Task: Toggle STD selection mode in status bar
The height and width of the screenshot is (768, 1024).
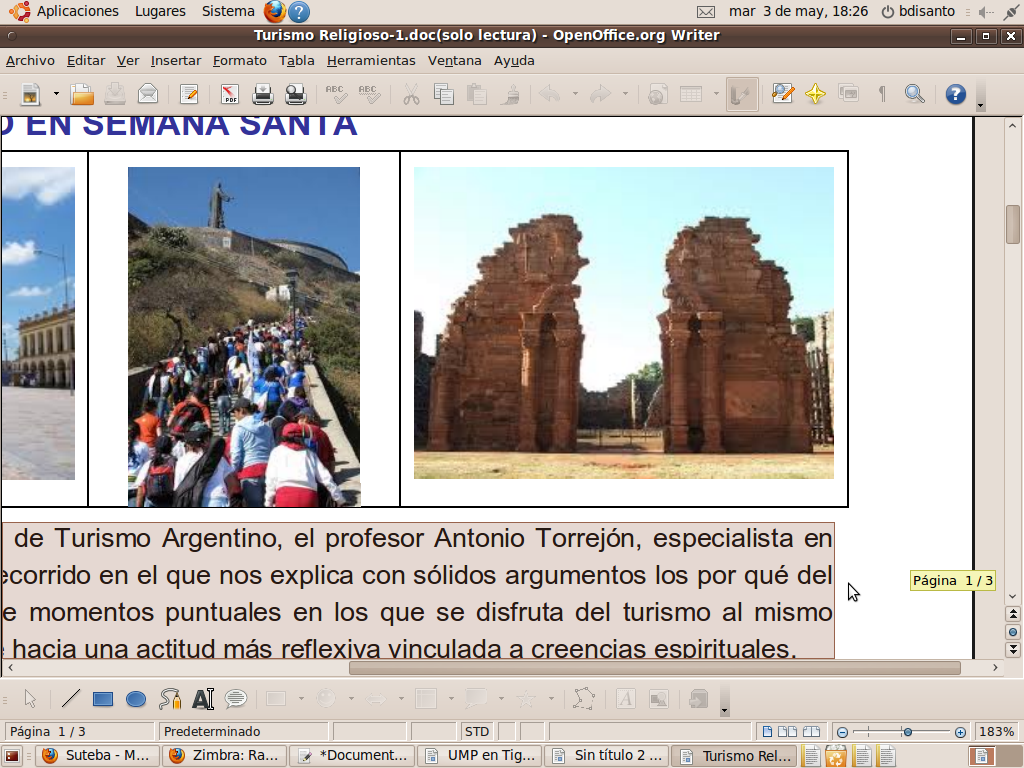Action: pyautogui.click(x=476, y=731)
